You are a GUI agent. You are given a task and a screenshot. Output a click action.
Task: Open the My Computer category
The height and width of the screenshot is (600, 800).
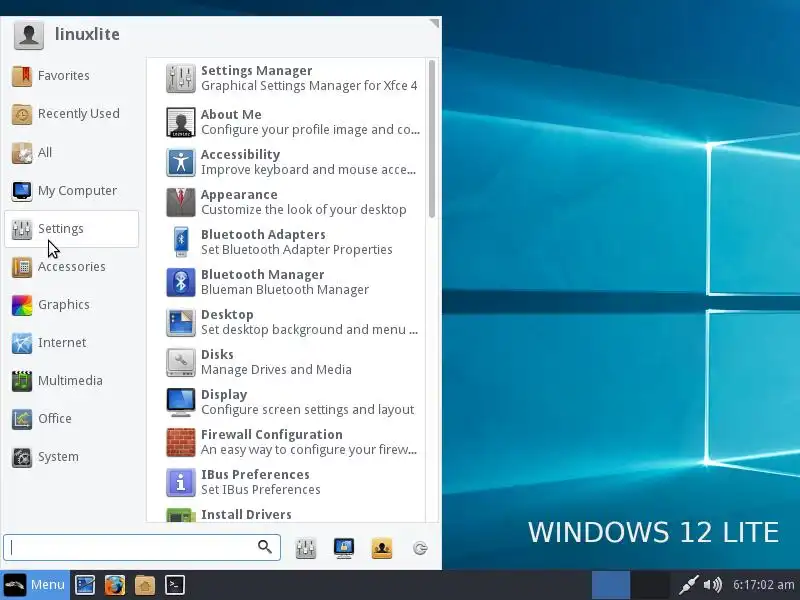tap(71, 191)
